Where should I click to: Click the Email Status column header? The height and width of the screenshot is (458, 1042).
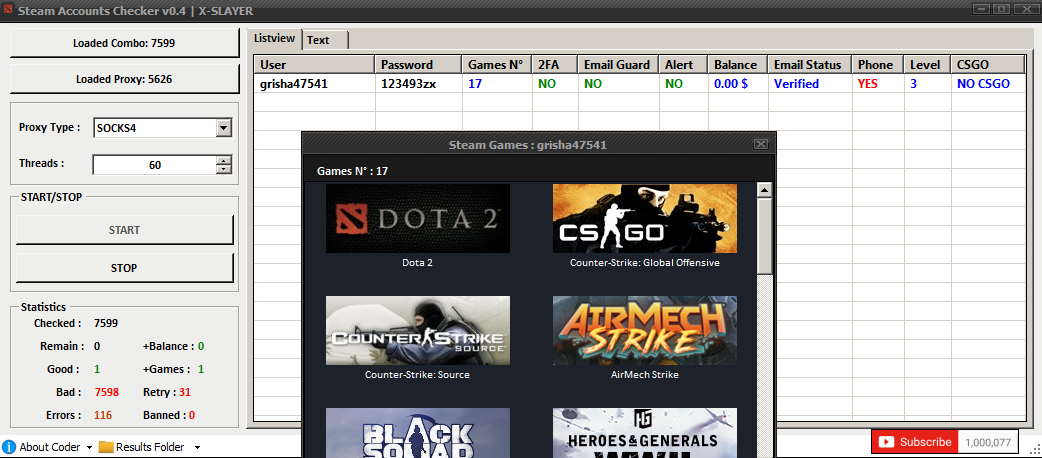(x=809, y=64)
